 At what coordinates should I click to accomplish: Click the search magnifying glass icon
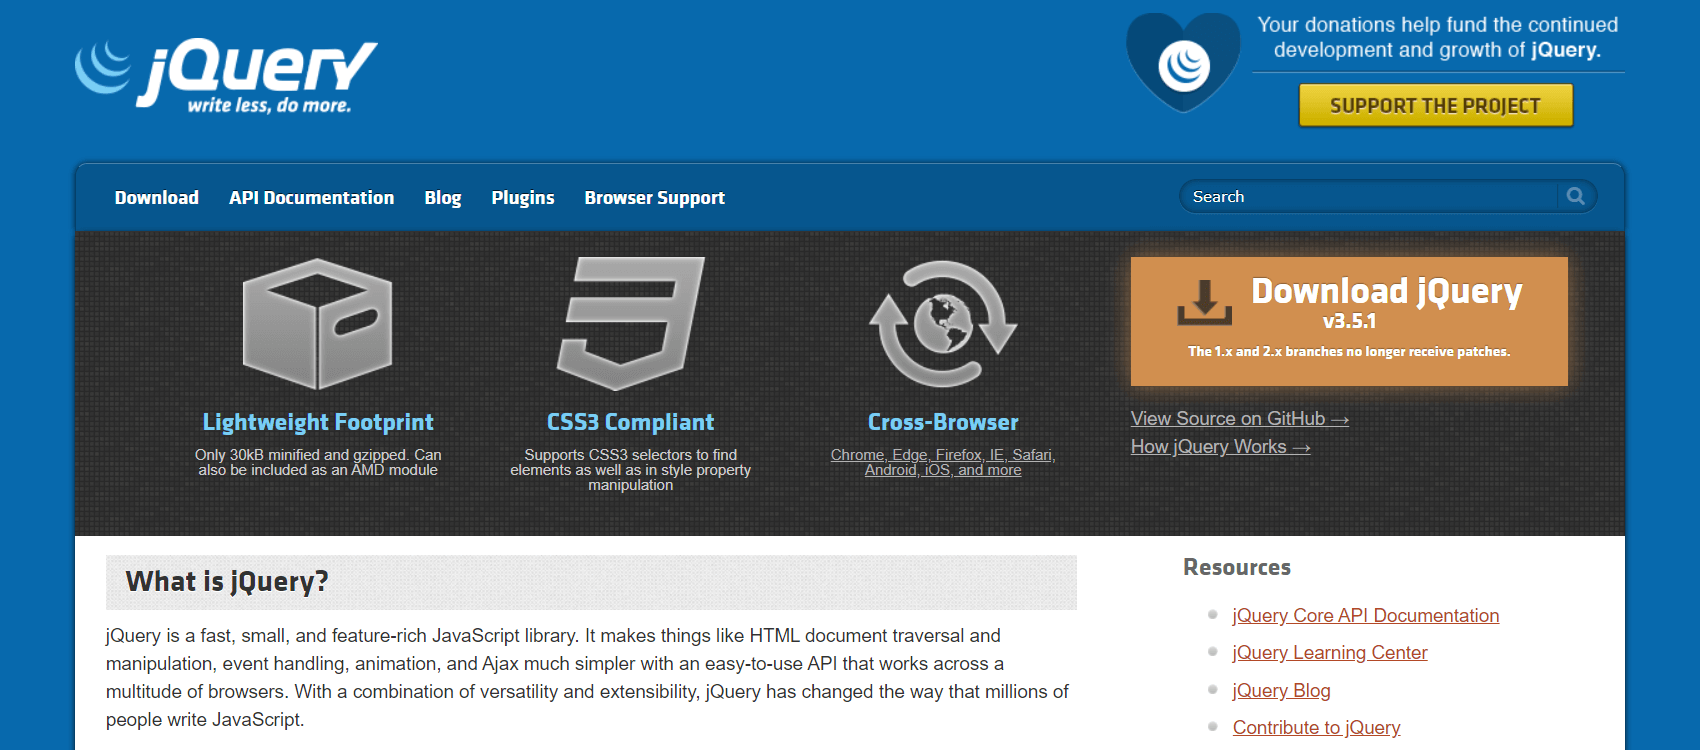click(x=1576, y=196)
